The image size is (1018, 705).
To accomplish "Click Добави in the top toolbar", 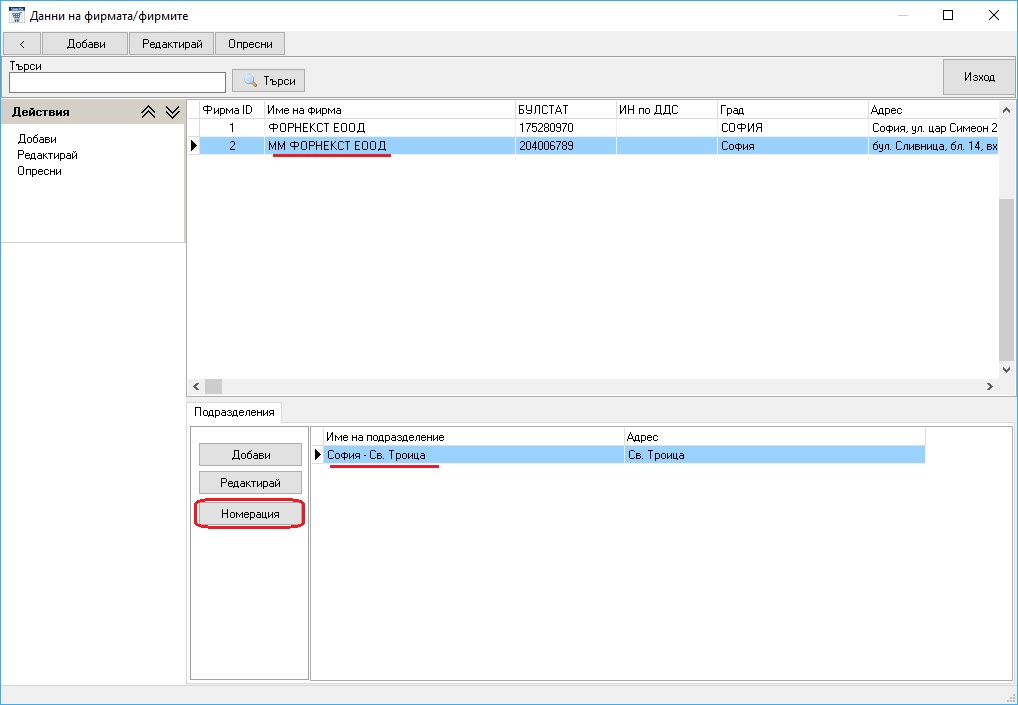I will click(86, 44).
